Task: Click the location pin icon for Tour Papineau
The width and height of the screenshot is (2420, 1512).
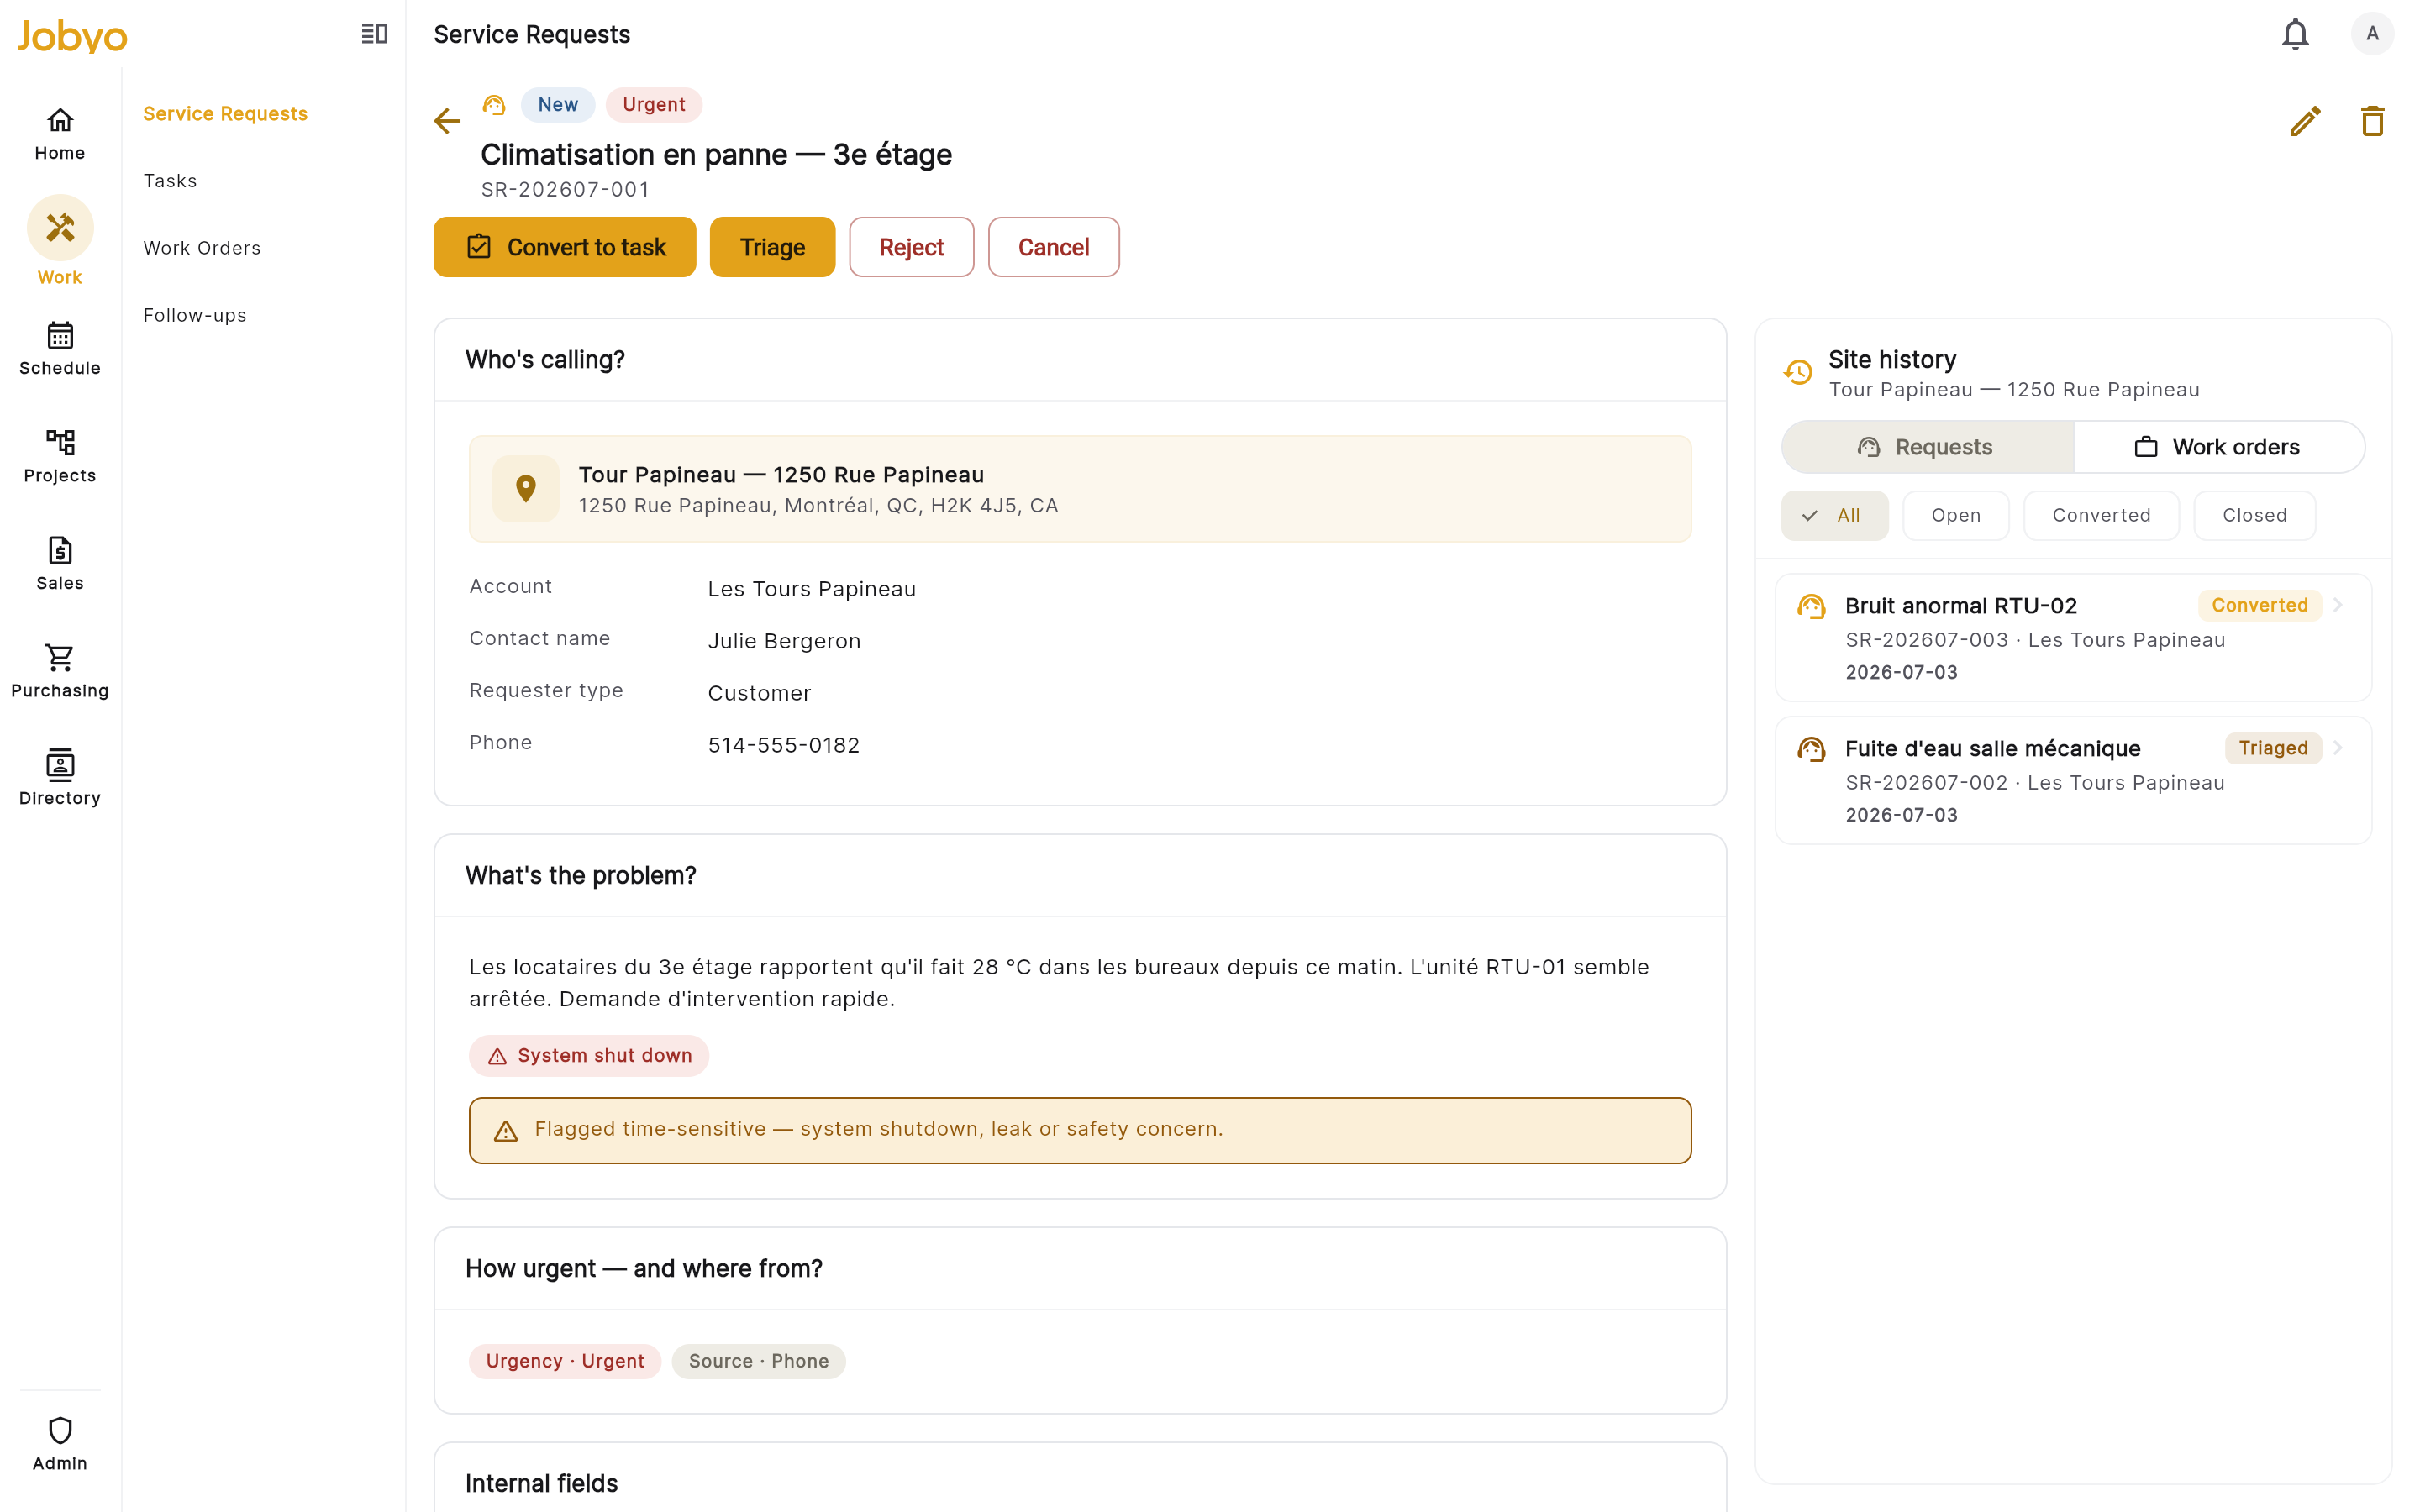Action: click(526, 489)
